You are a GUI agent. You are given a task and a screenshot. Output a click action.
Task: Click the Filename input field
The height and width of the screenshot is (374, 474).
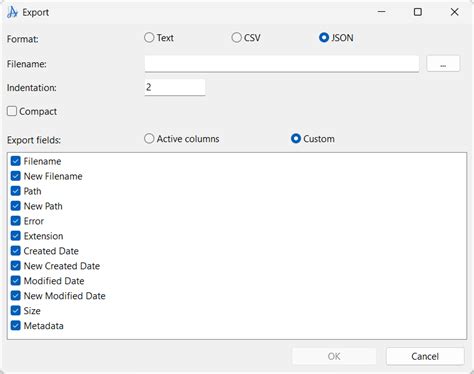[x=282, y=64]
